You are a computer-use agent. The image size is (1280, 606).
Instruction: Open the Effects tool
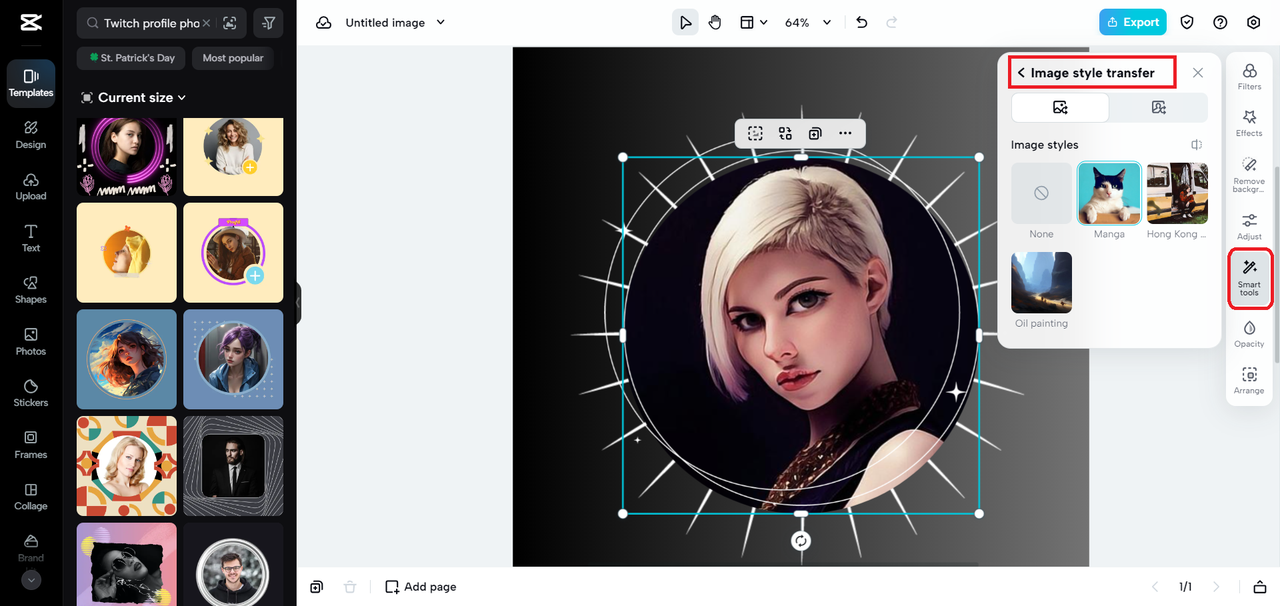click(x=1249, y=123)
